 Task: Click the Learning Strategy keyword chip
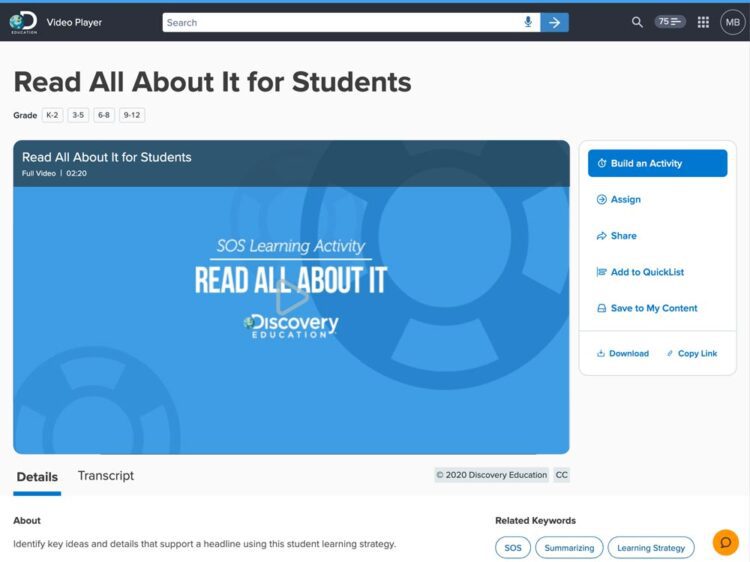click(651, 548)
